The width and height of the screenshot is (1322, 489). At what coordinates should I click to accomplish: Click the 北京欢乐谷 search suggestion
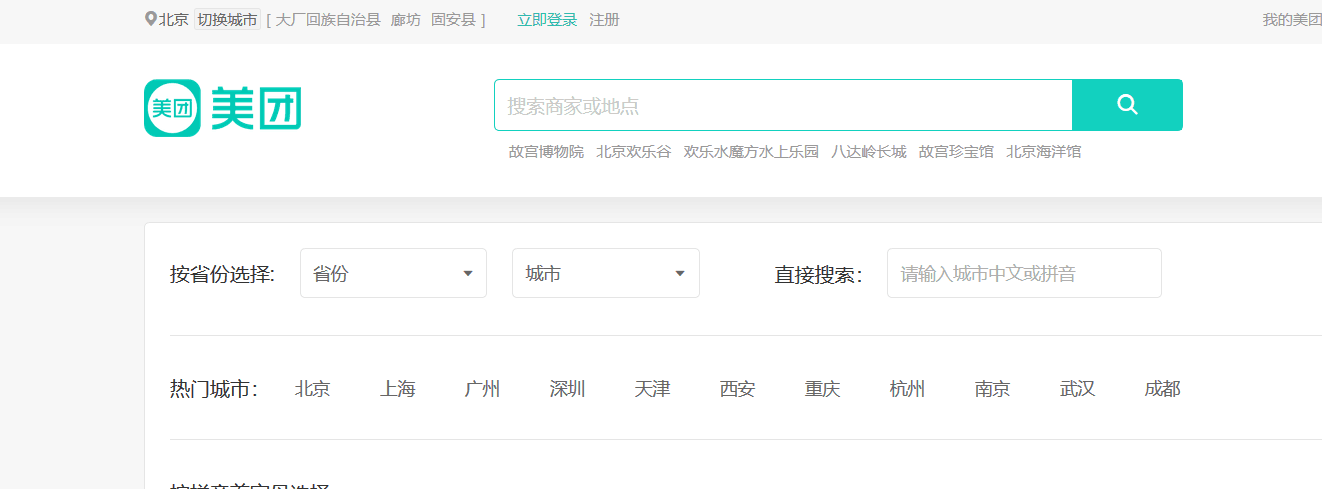[634, 152]
